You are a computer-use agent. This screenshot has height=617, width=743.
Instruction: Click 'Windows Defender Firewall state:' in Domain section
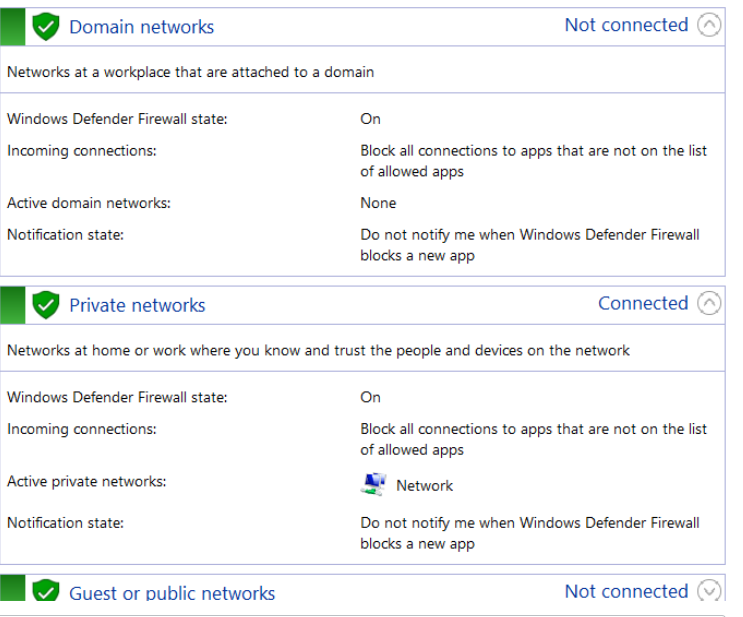pos(117,118)
